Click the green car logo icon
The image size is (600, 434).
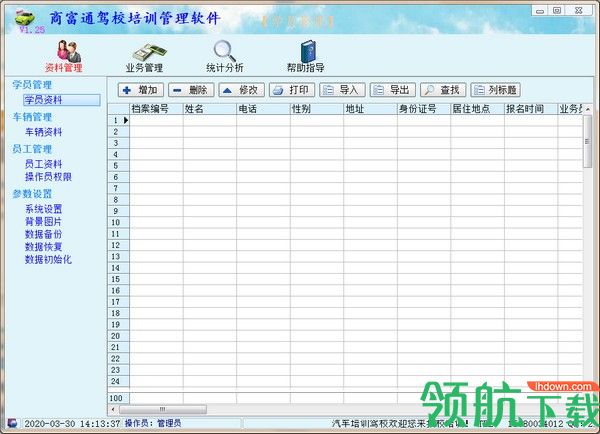click(24, 18)
